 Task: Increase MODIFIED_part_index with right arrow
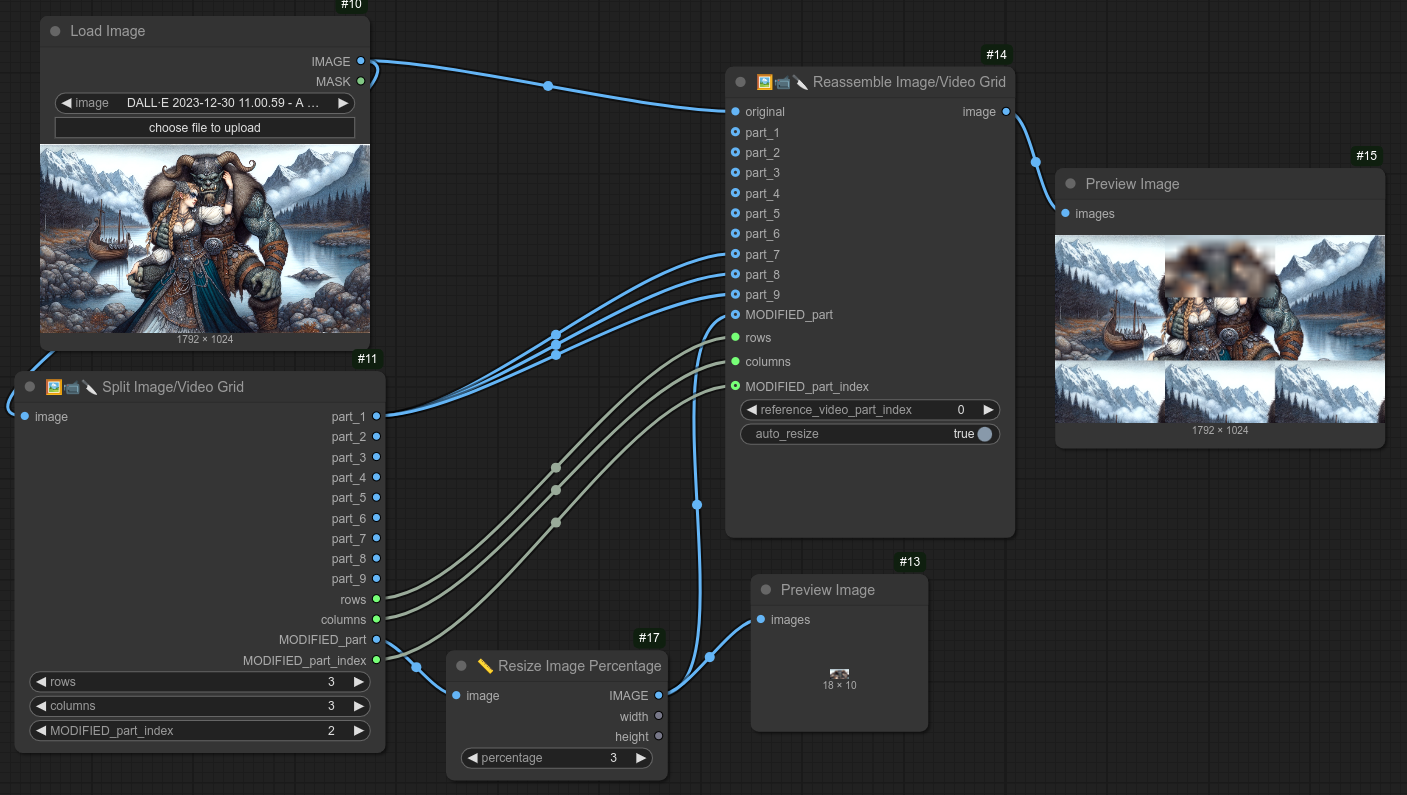coord(358,731)
